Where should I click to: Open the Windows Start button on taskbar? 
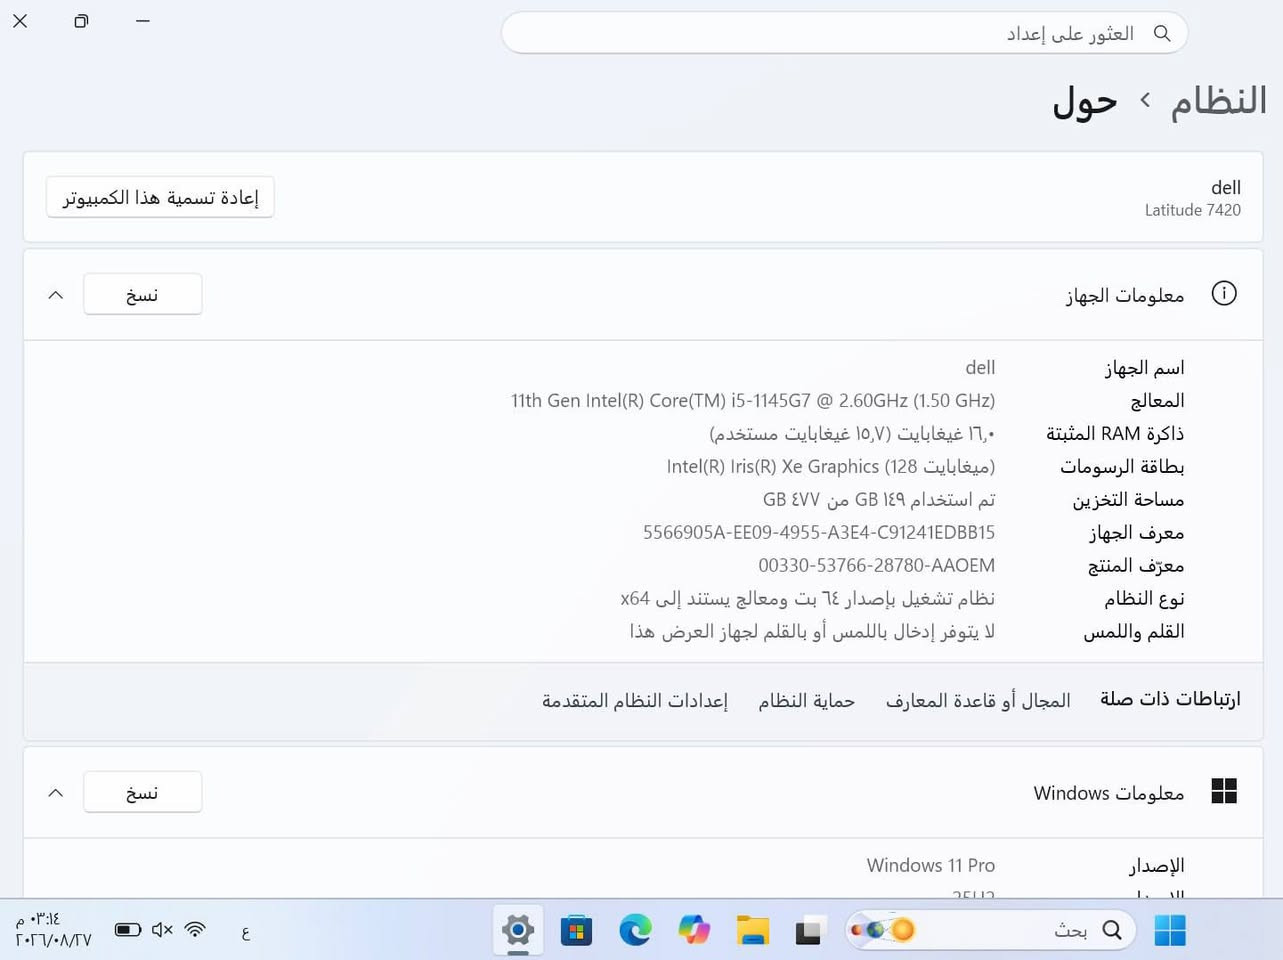click(1169, 930)
